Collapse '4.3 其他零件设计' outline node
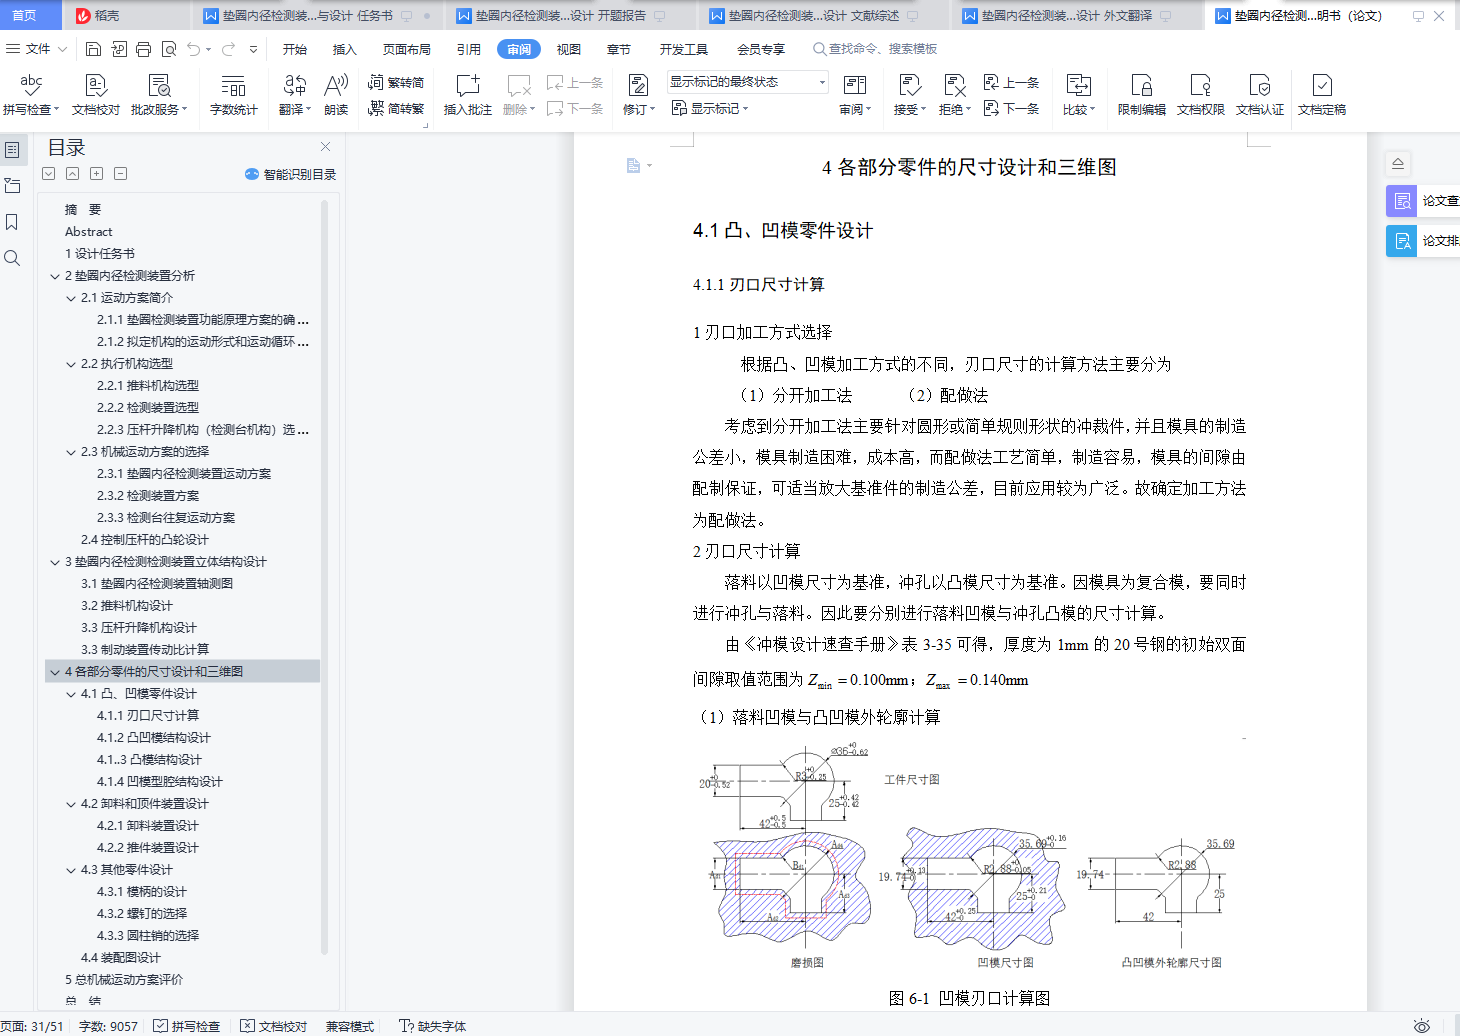The width and height of the screenshot is (1460, 1036). coord(71,870)
